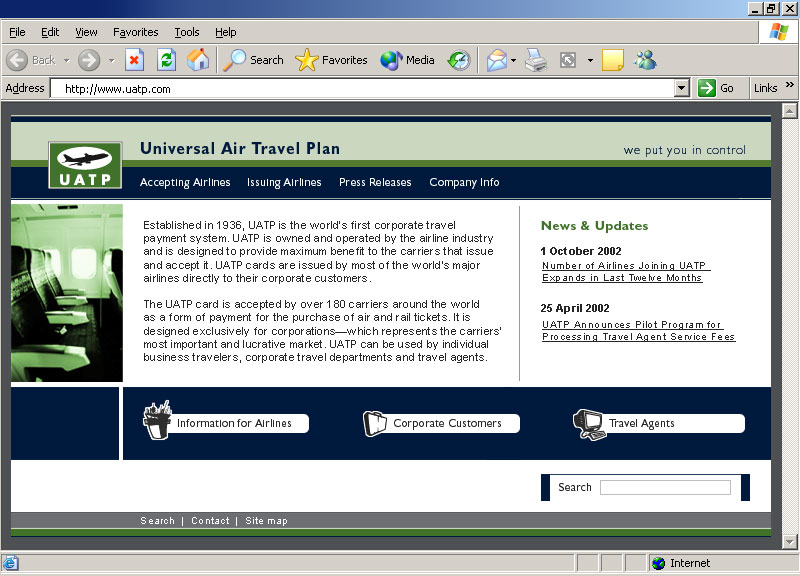This screenshot has height=576, width=800.
Task: Click the Print toolbar icon
Action: 537,60
